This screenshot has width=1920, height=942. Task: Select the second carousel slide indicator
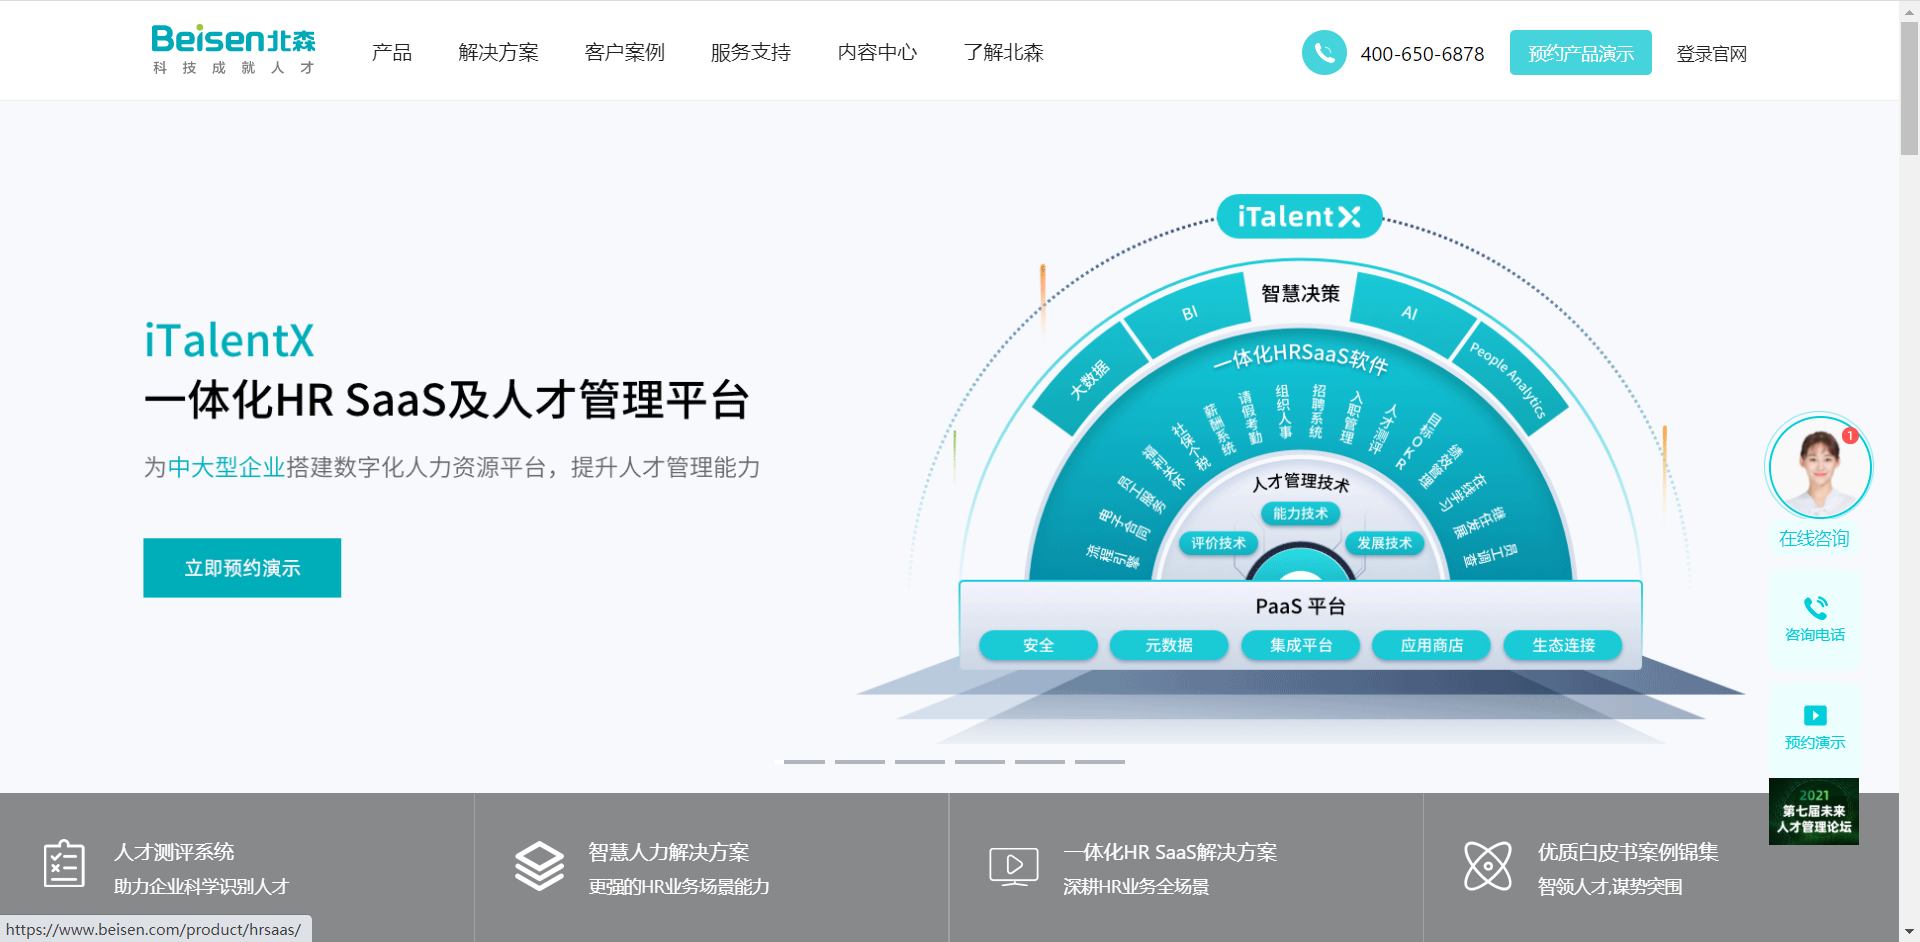[x=860, y=762]
